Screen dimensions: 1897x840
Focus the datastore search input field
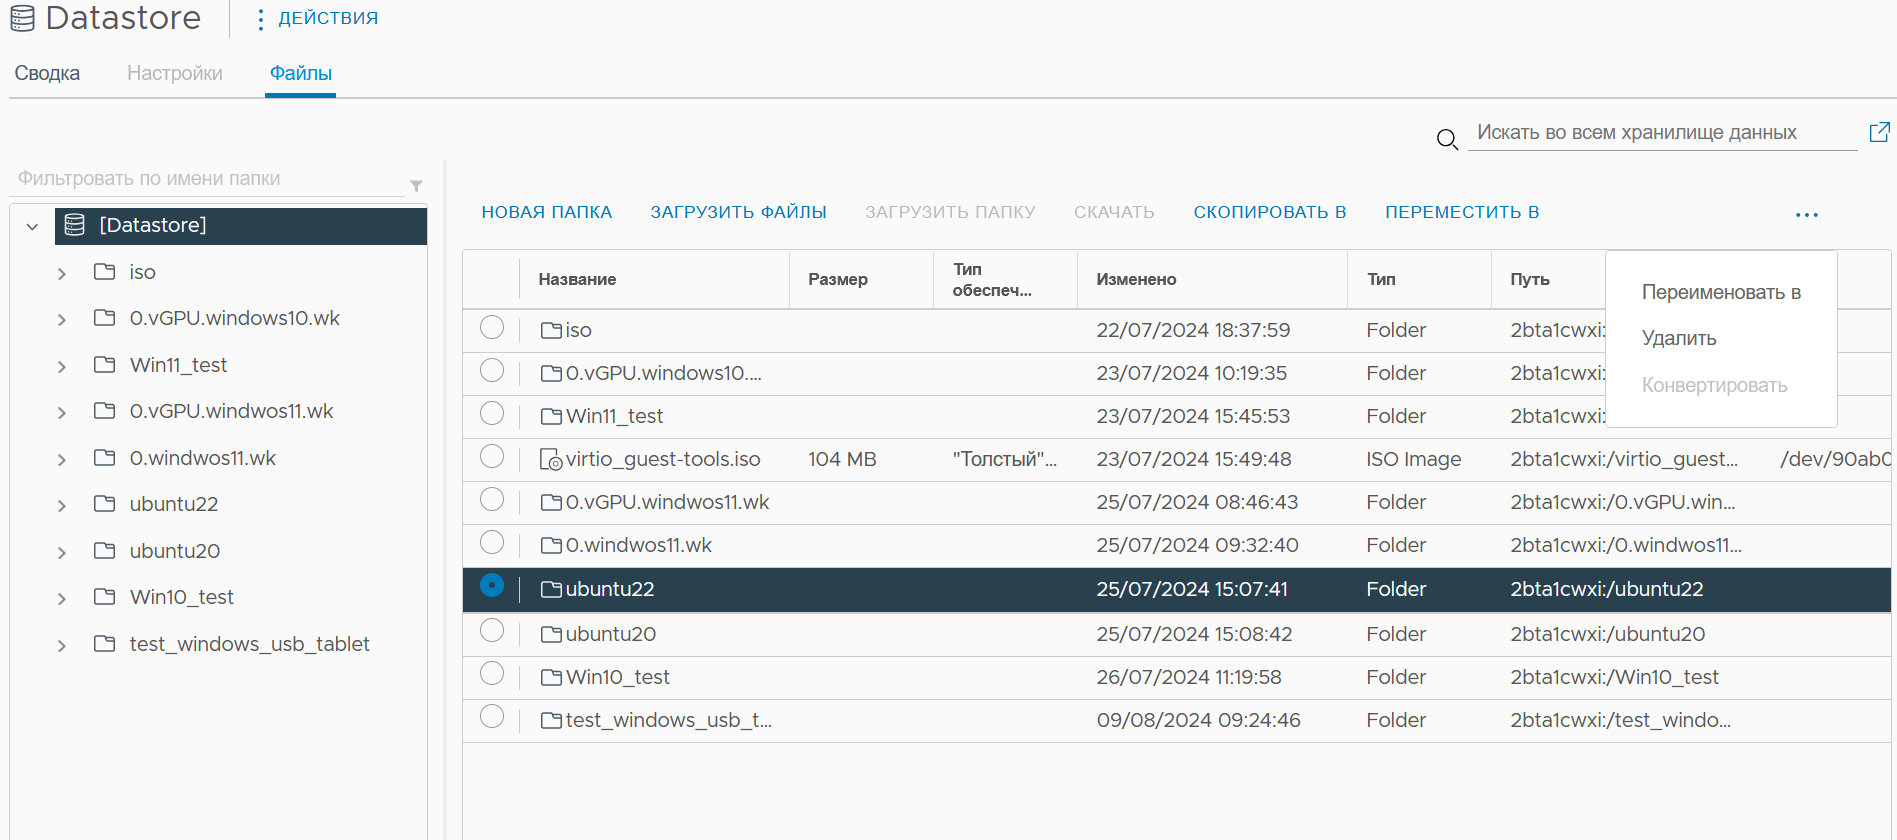1662,133
